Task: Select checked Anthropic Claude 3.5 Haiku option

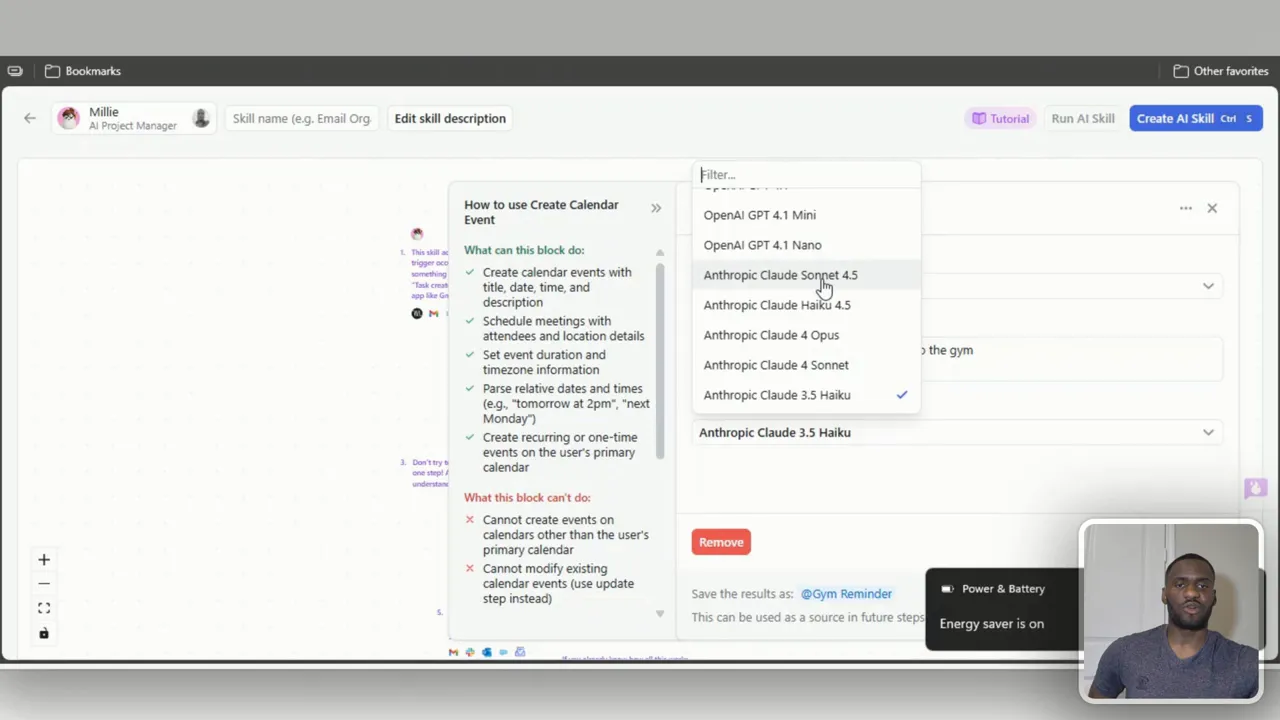Action: point(806,395)
